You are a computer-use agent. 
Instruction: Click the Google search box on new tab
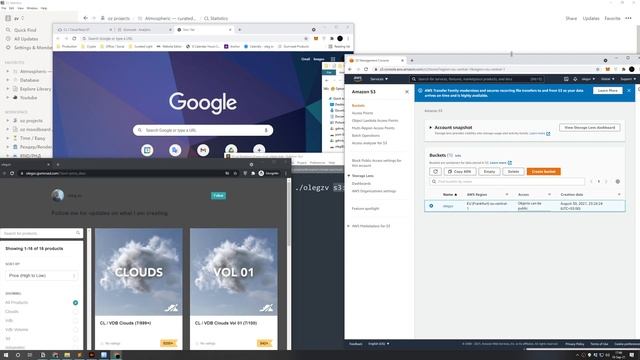coord(203,130)
